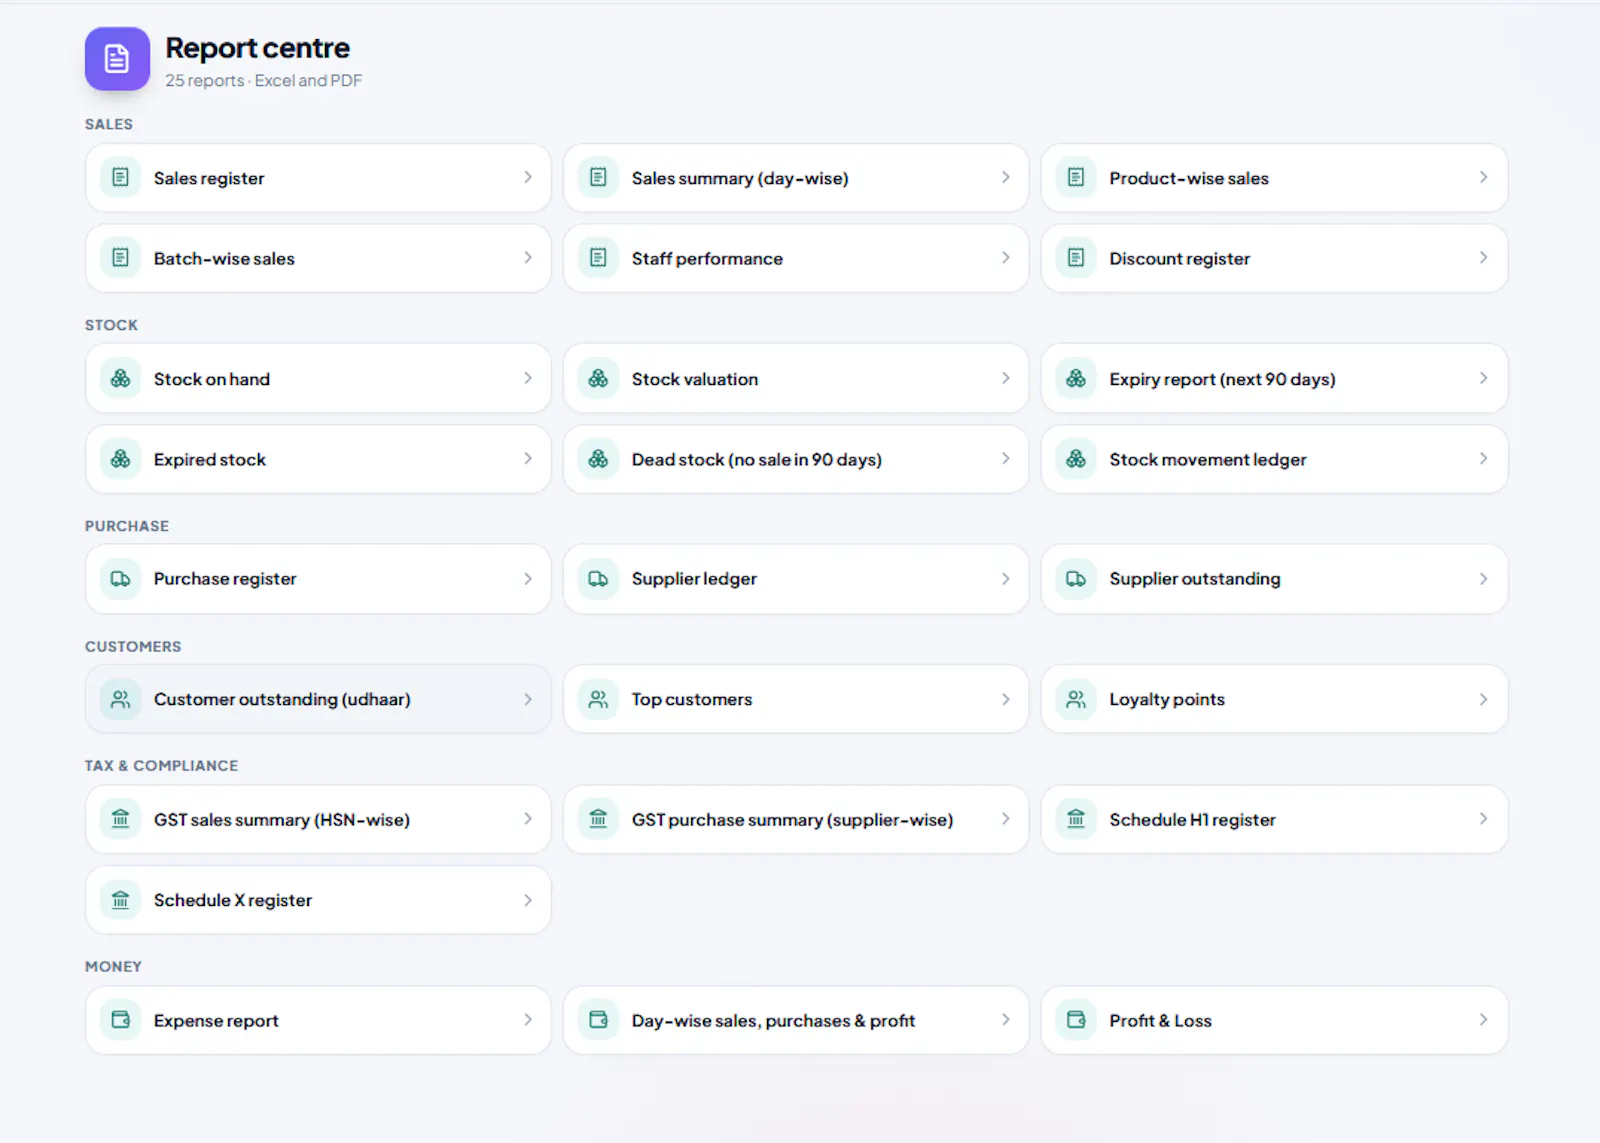Click the Sales register label
The height and width of the screenshot is (1143, 1600).
point(209,178)
